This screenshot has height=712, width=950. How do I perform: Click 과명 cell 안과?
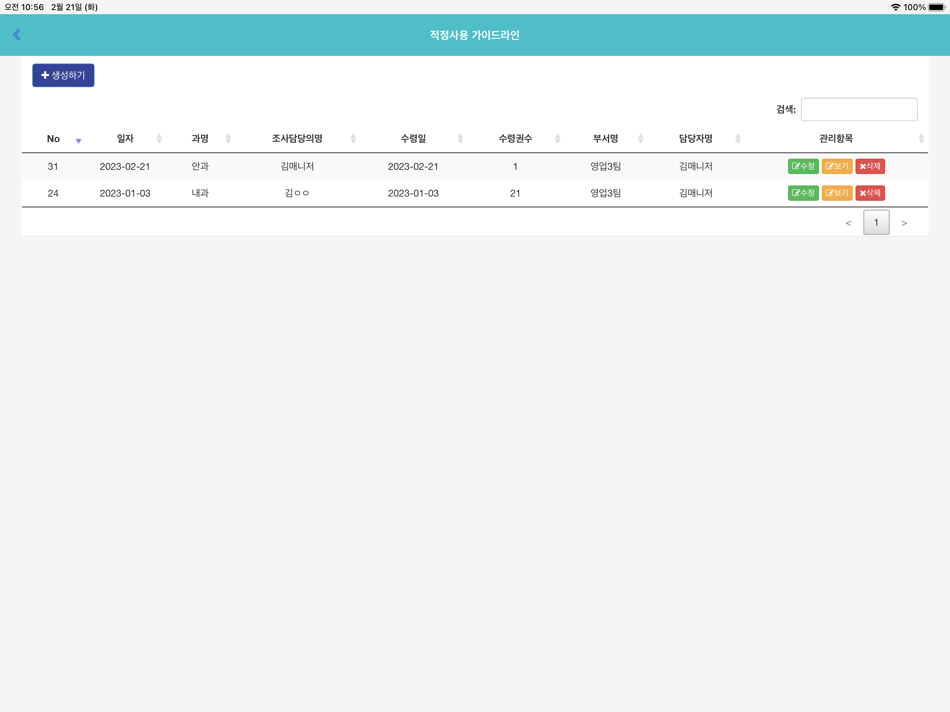[200, 166]
